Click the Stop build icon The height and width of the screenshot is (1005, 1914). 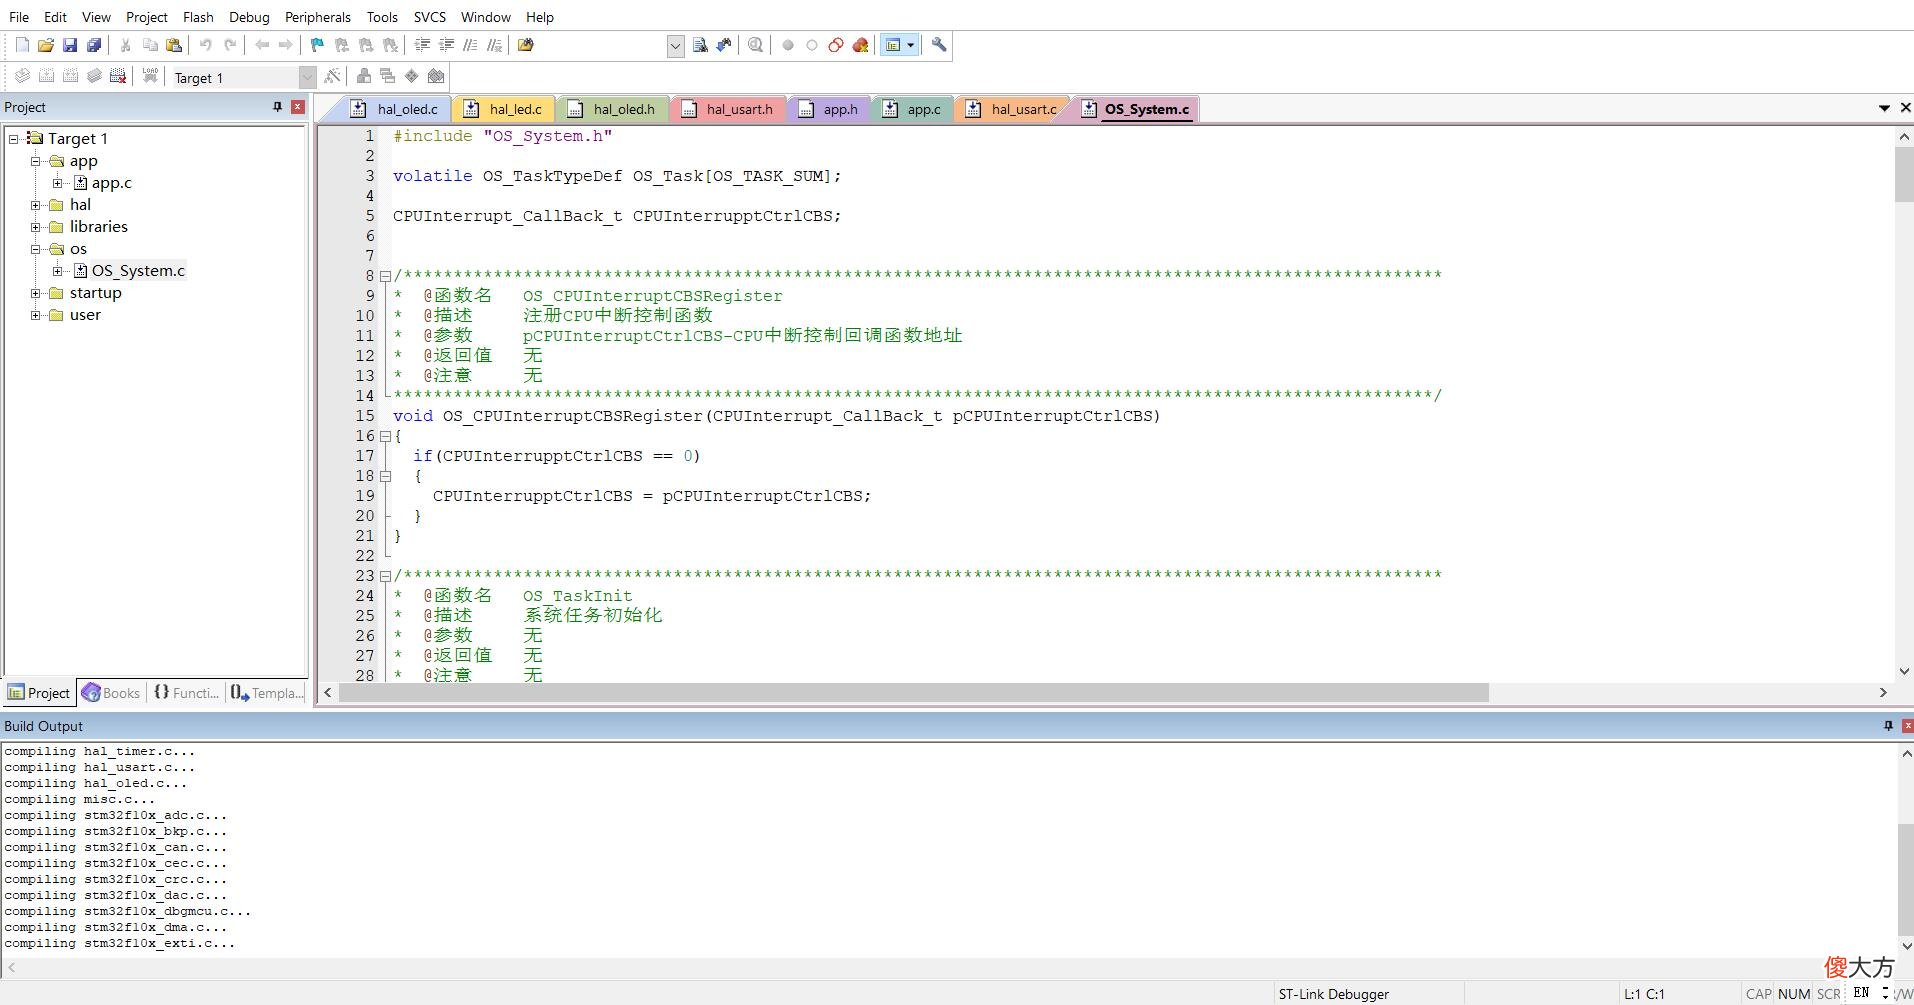tap(118, 76)
